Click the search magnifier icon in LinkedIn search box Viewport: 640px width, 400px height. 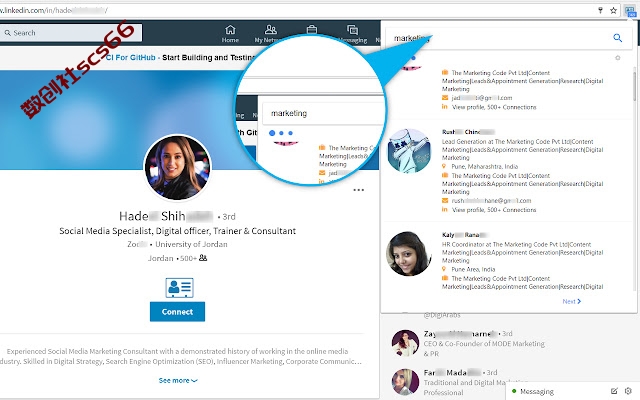pos(7,33)
